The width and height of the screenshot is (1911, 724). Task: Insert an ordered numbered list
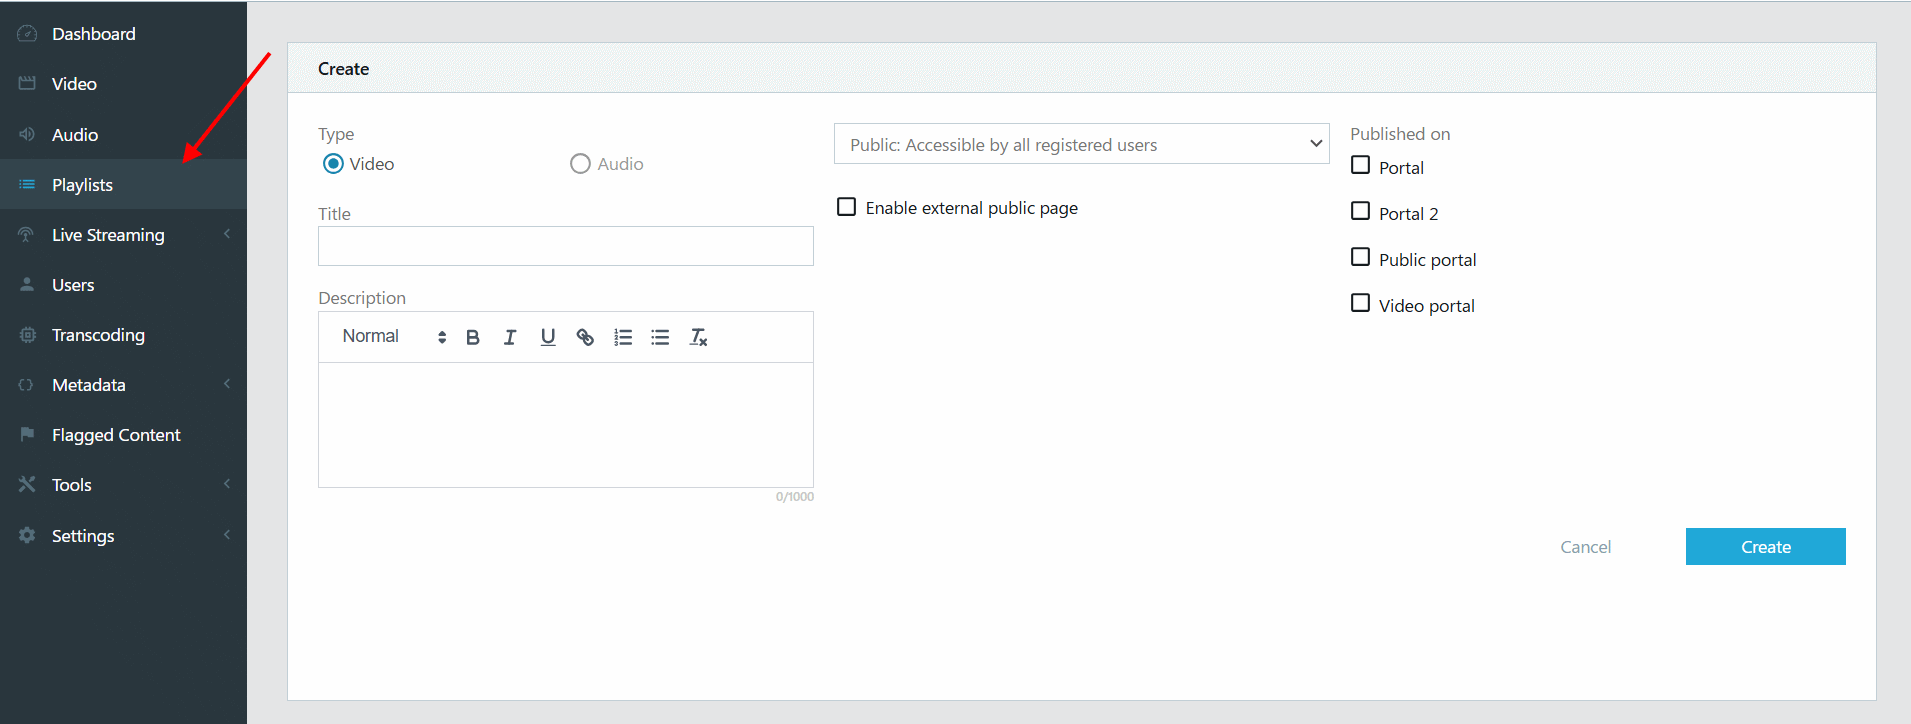623,337
